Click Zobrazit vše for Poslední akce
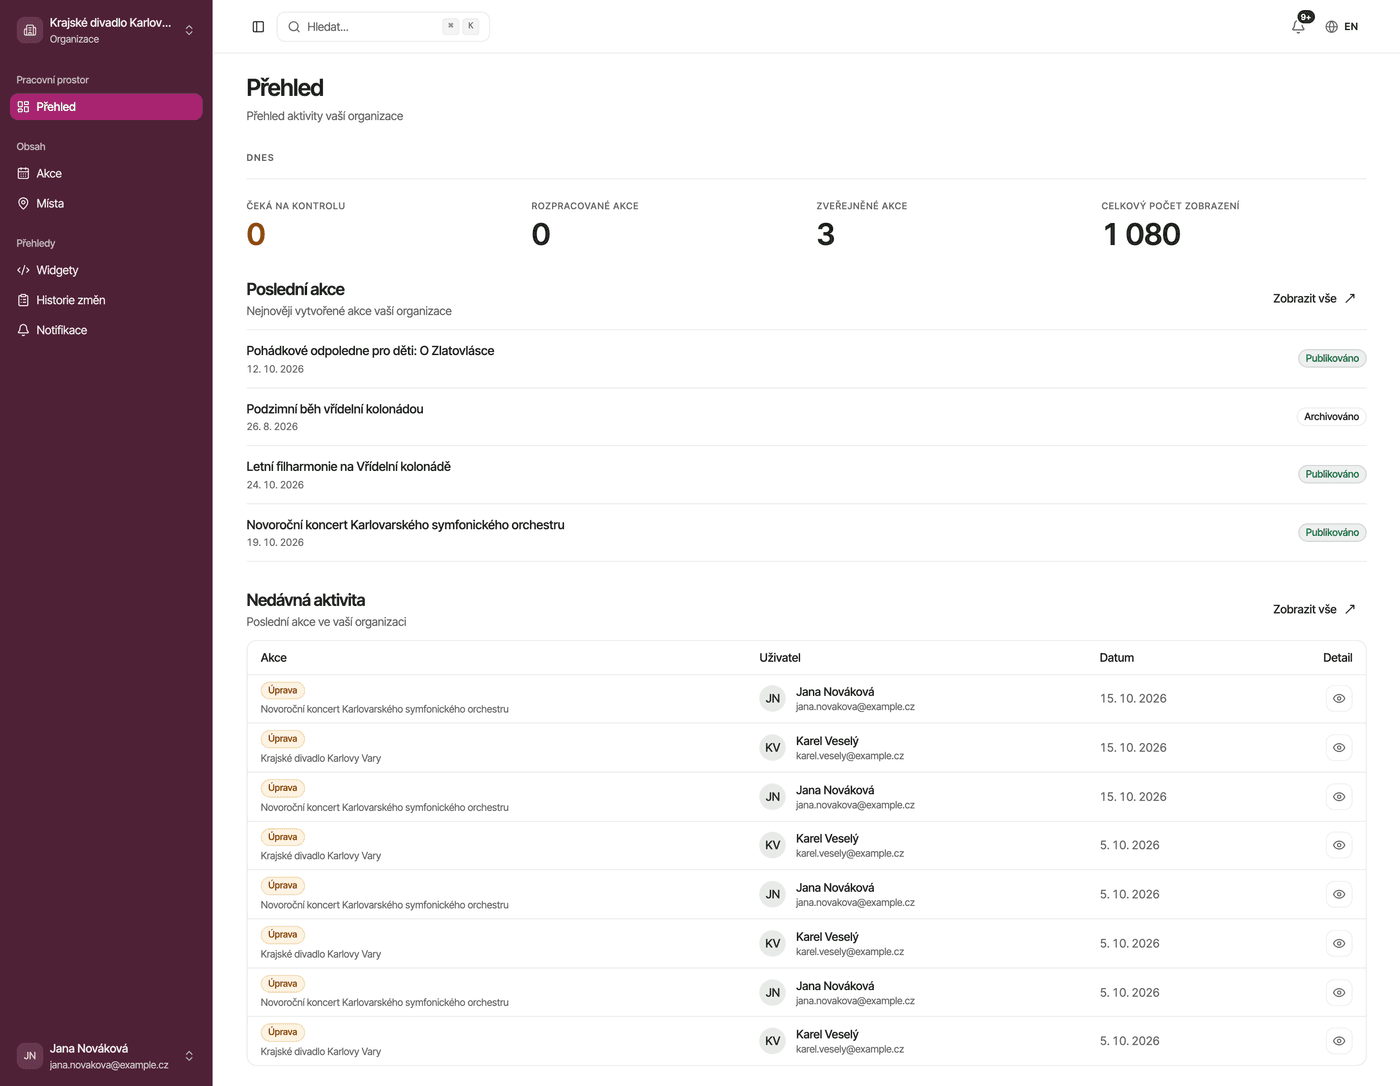This screenshot has height=1086, width=1400. [x=1314, y=298]
